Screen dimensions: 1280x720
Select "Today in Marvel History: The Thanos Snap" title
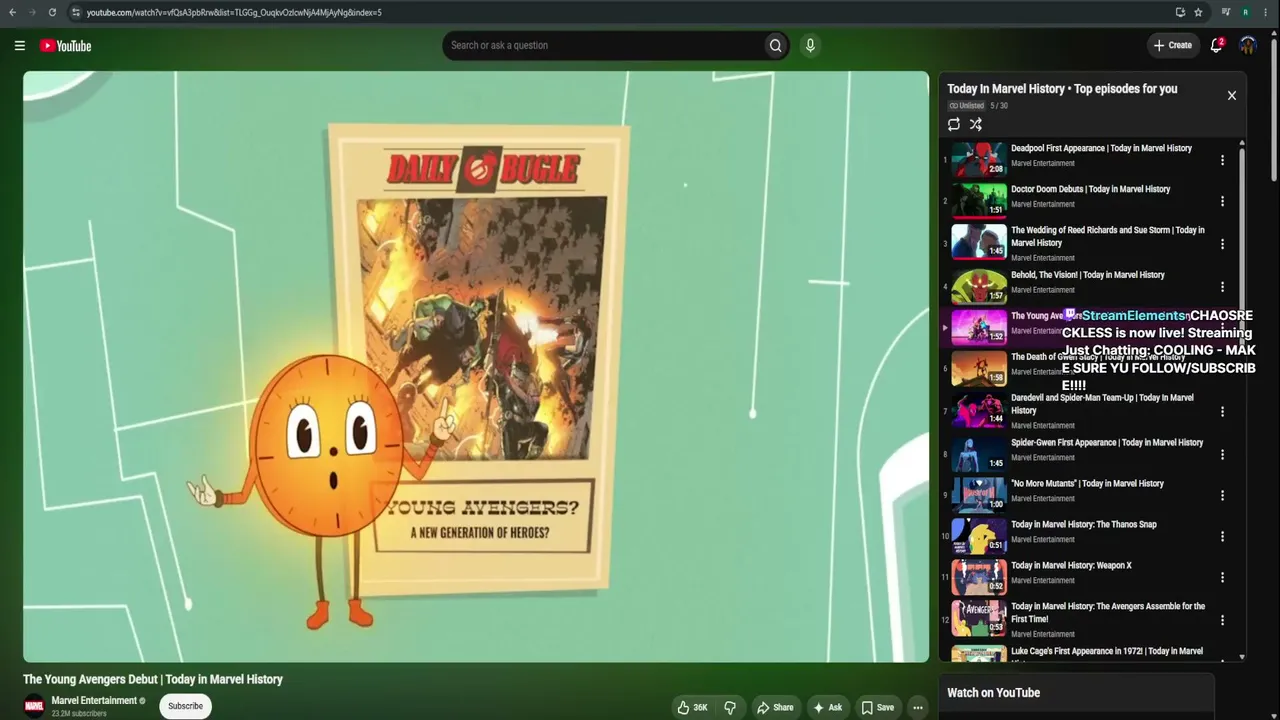click(x=1083, y=525)
